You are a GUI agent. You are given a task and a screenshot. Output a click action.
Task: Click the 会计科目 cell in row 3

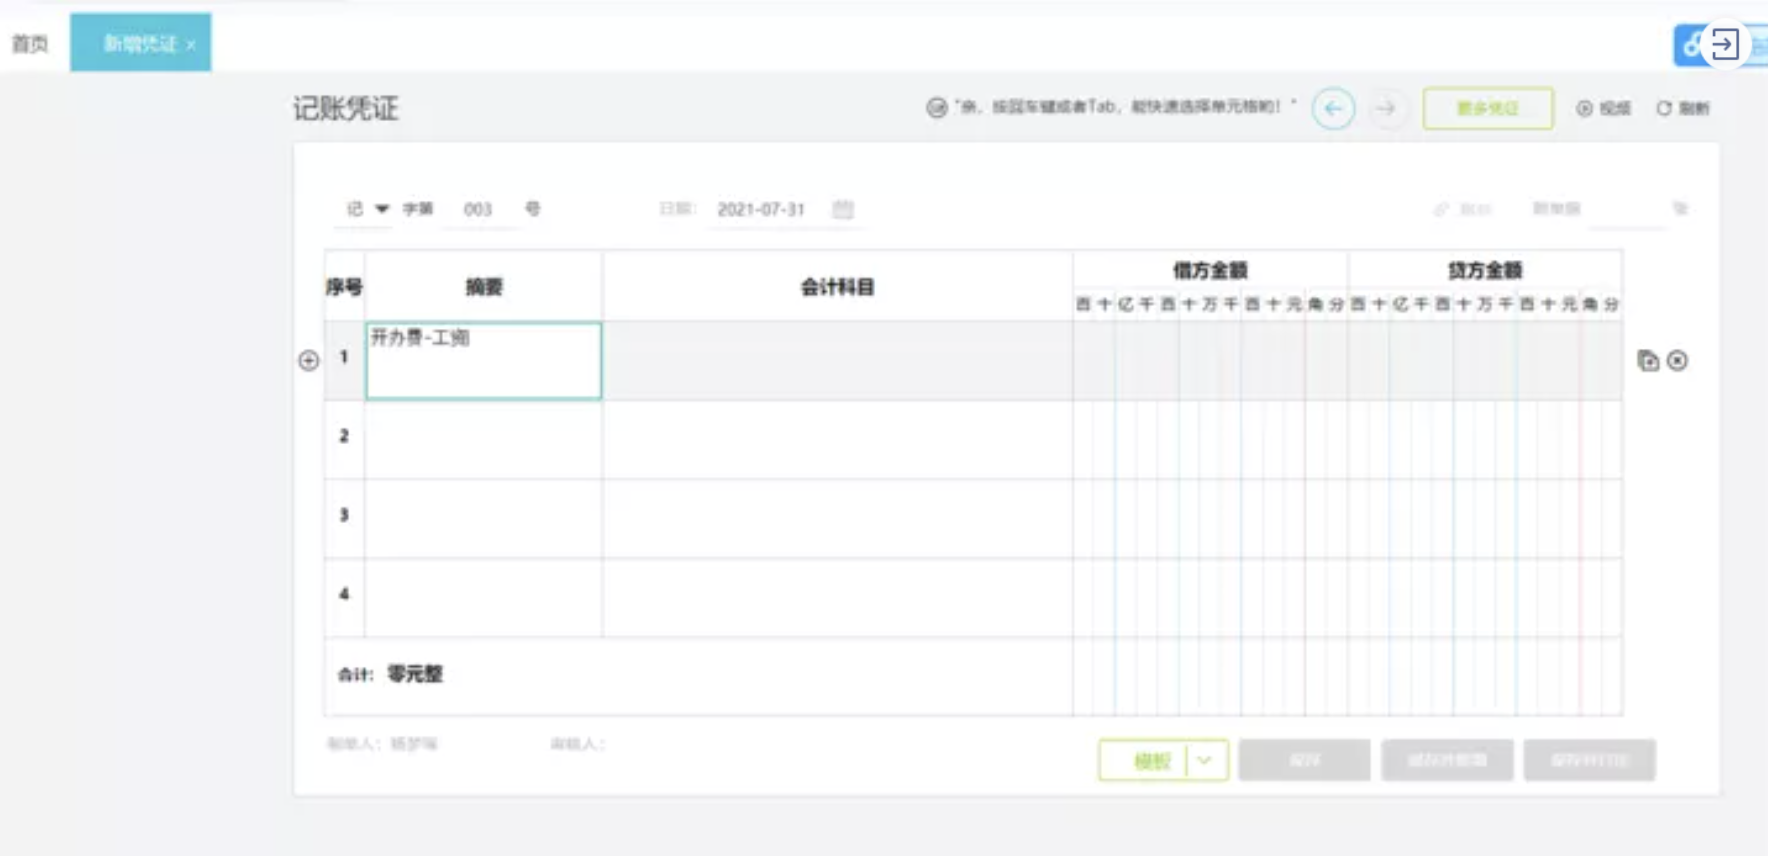(838, 518)
